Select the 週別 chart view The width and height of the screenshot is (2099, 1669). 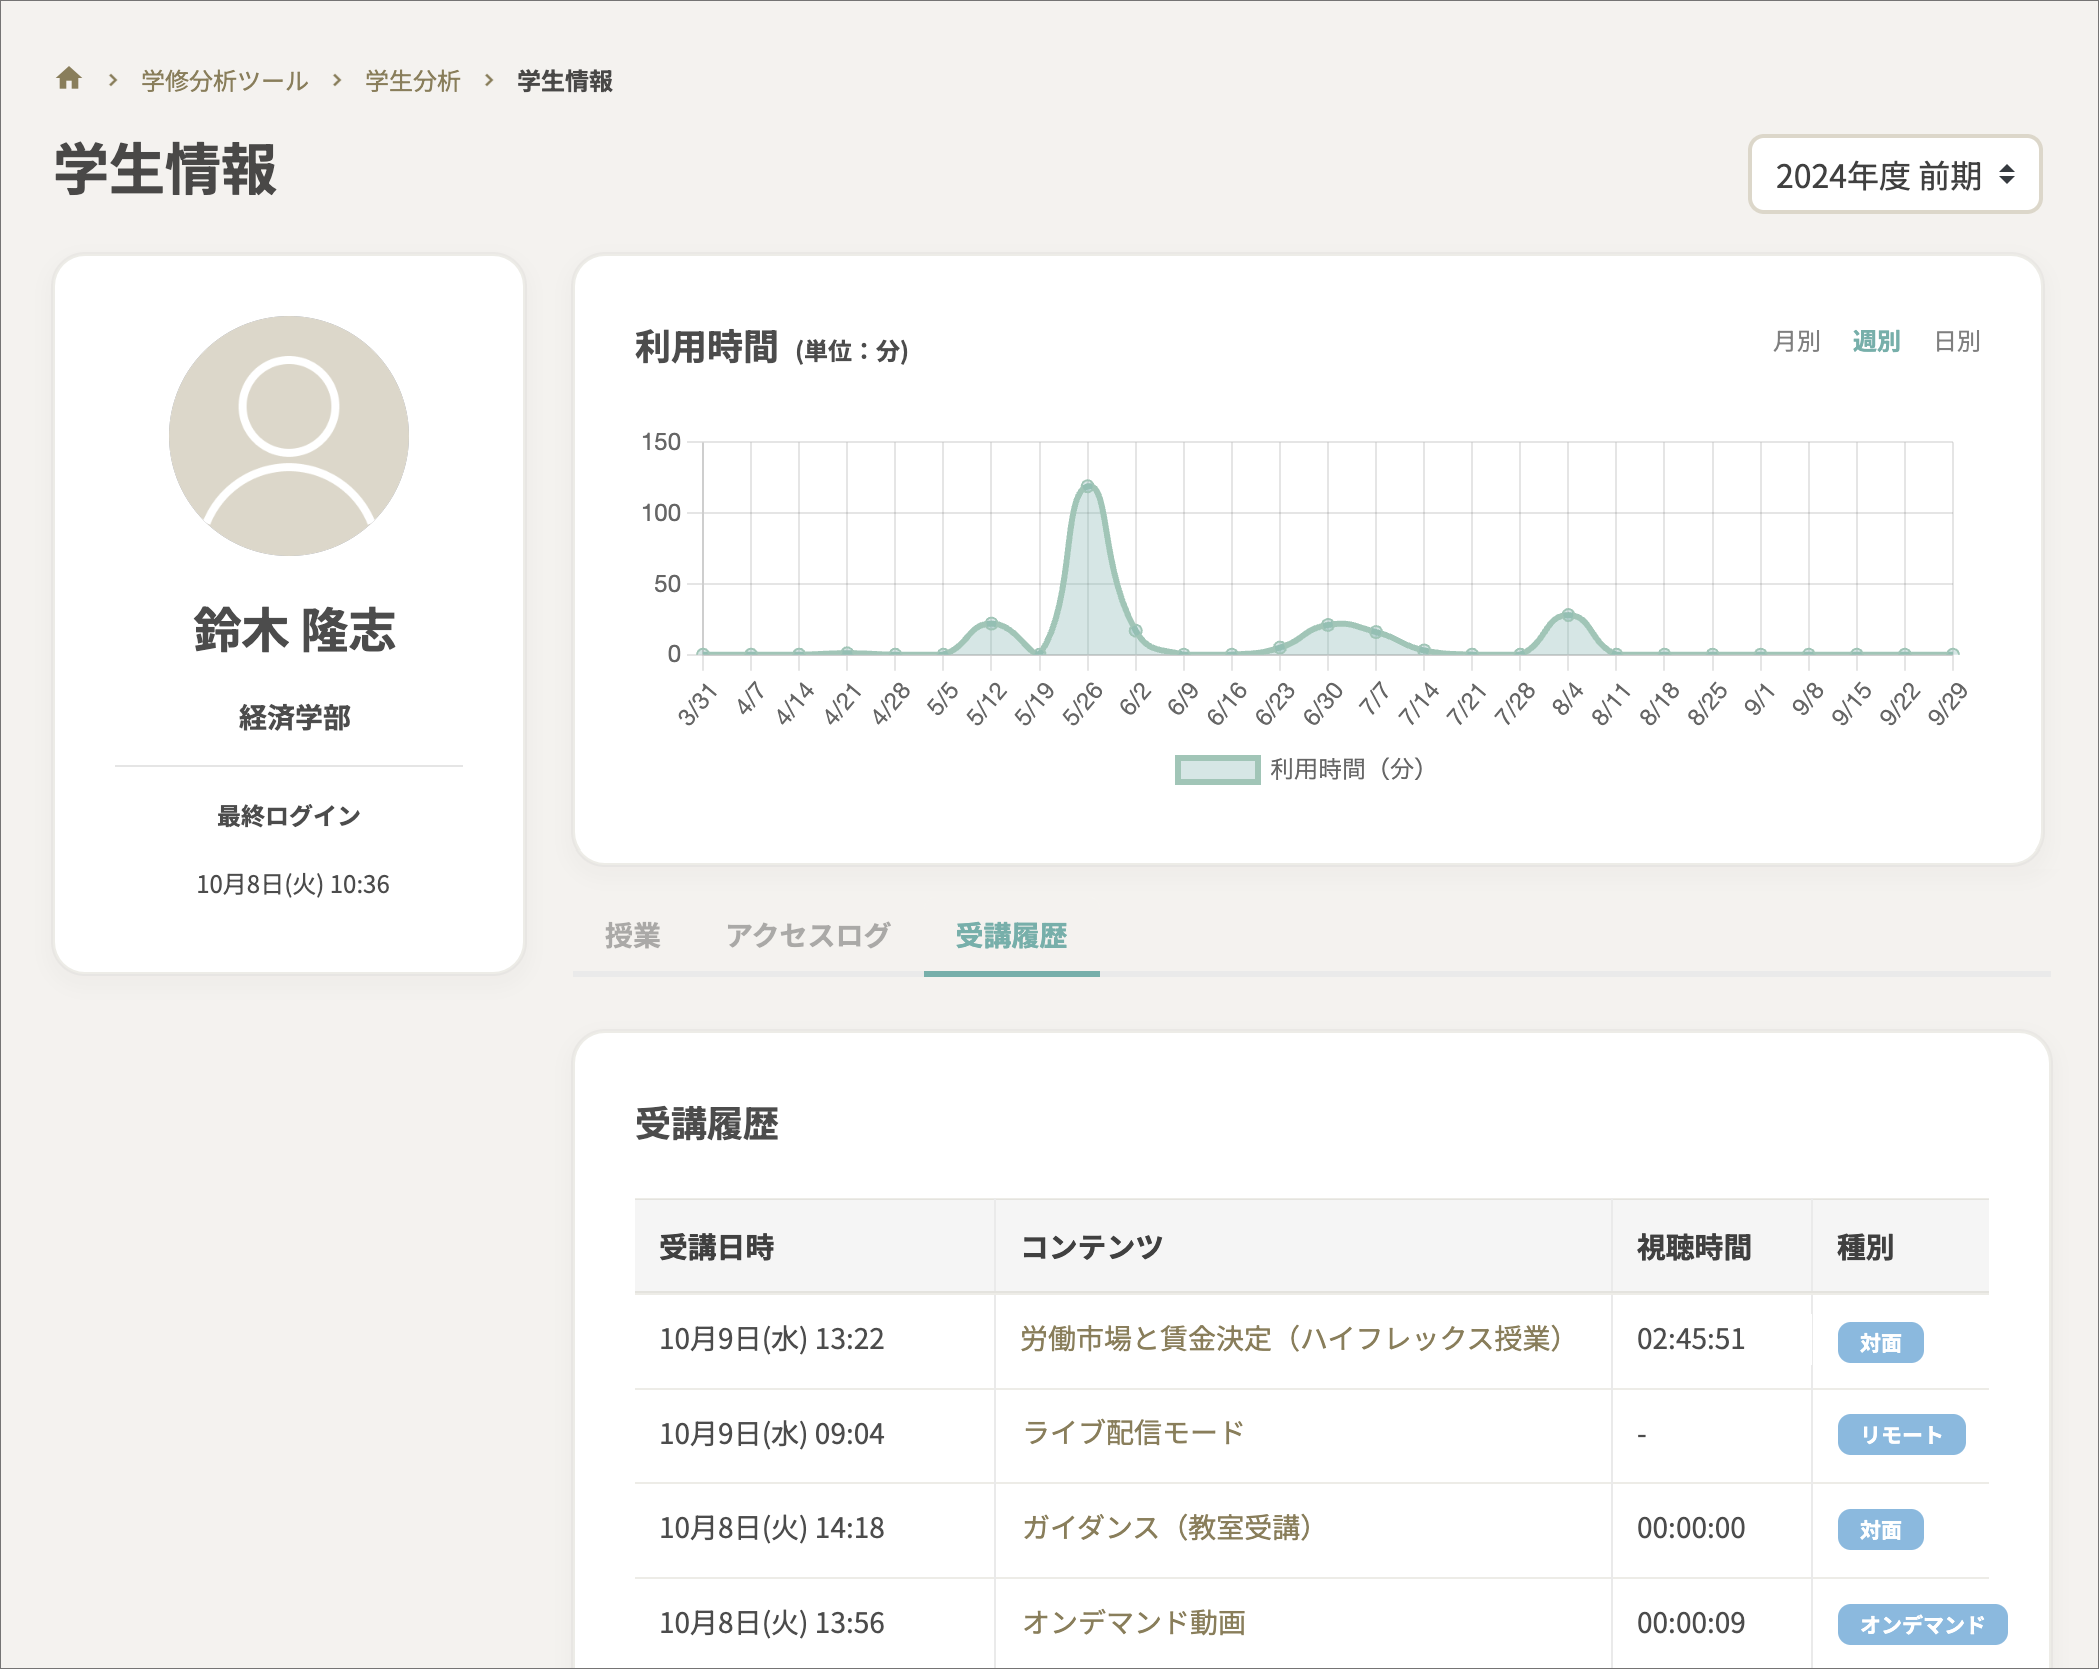[x=1876, y=341]
